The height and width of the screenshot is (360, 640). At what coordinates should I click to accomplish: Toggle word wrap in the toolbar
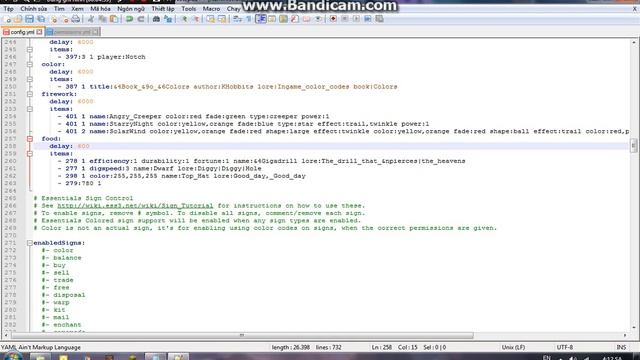coord(237,19)
